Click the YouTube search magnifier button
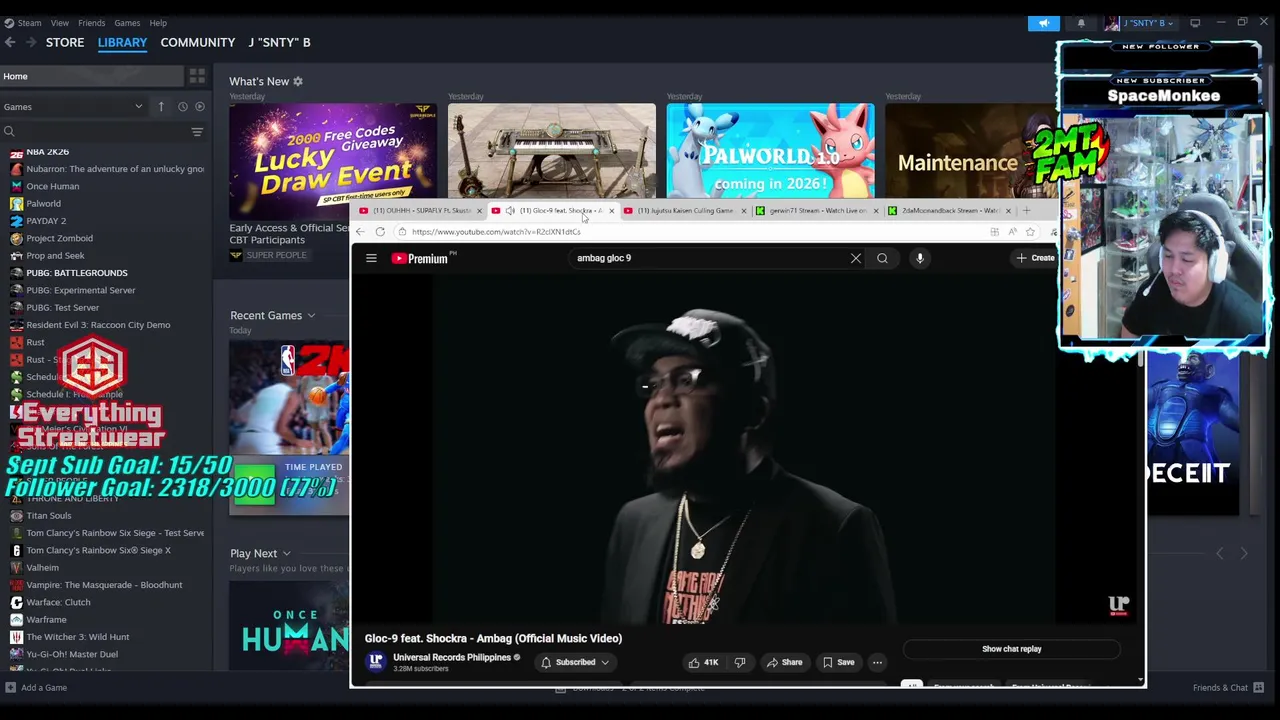This screenshot has width=1280, height=720. (x=882, y=258)
